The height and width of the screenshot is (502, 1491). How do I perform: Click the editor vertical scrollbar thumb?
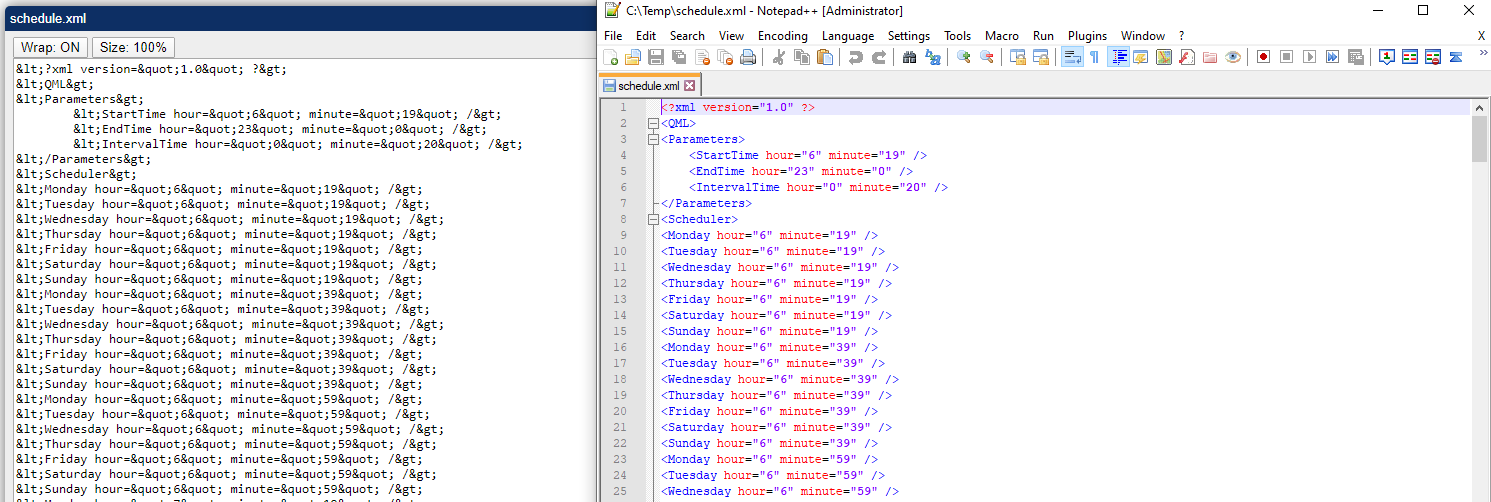pos(1480,138)
